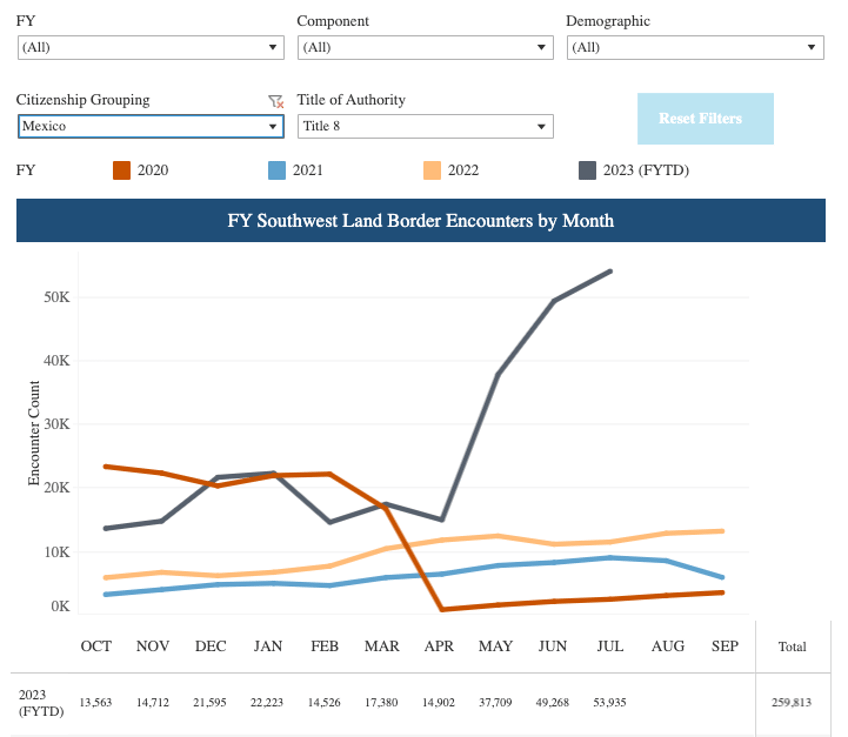This screenshot has width=848, height=737.
Task: Click the 49,268 June value cell
Action: coord(552,703)
